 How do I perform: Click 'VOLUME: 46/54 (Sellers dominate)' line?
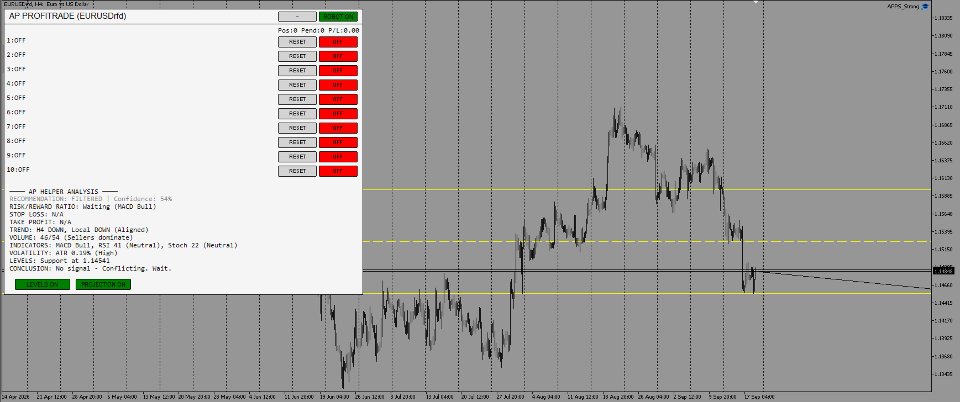pos(71,237)
